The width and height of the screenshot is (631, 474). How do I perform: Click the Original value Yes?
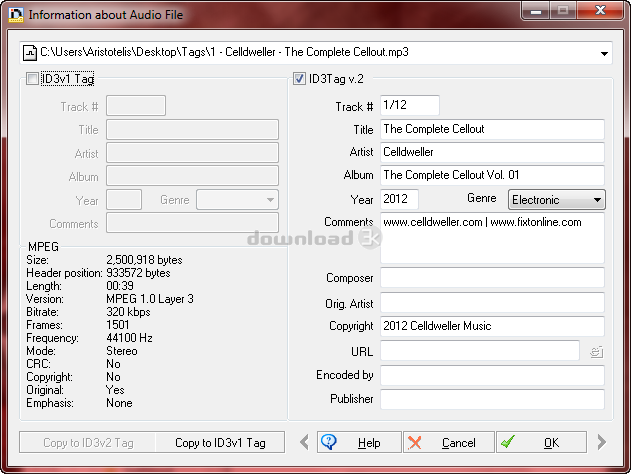tap(115, 390)
